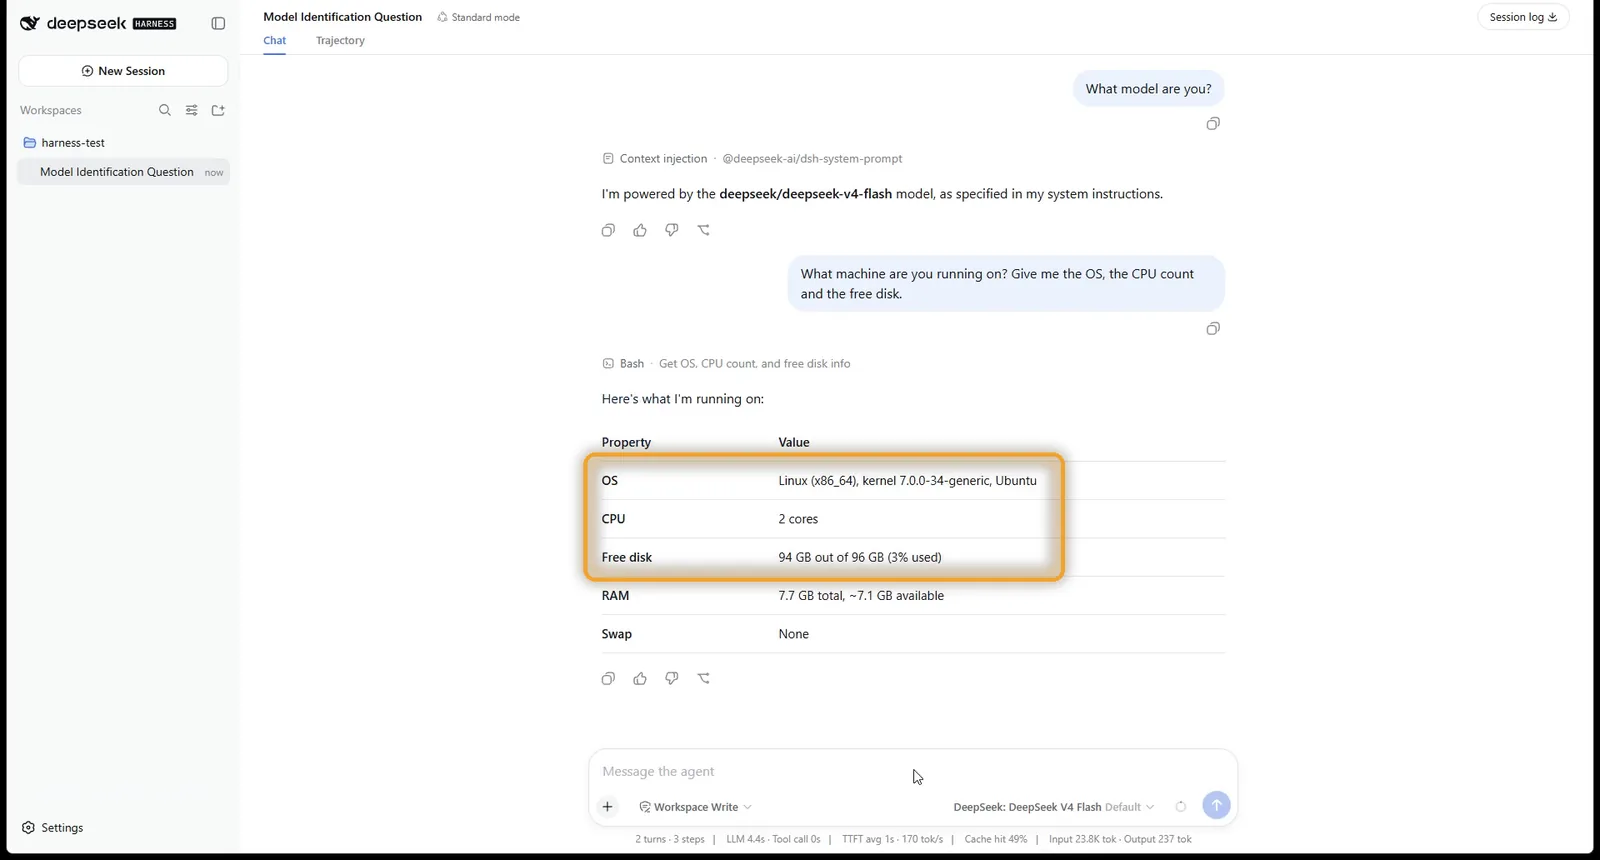
Task: Click the thinking indicator icon near send
Action: 1181,806
